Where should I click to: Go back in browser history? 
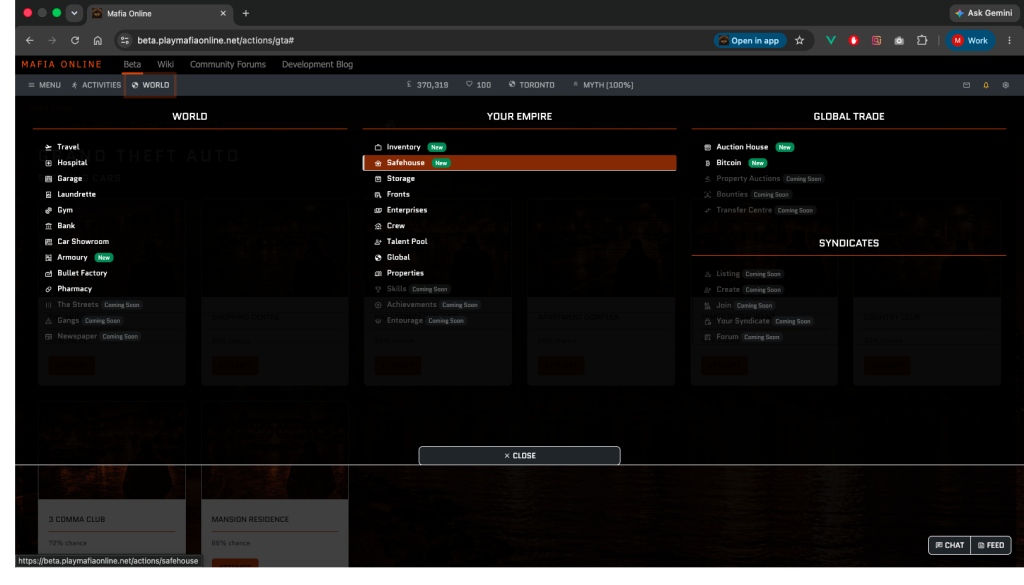(x=30, y=40)
